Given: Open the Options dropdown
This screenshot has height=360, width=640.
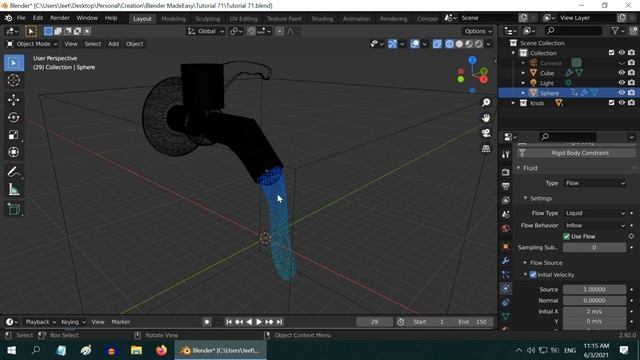Looking at the screenshot, I should [x=478, y=31].
